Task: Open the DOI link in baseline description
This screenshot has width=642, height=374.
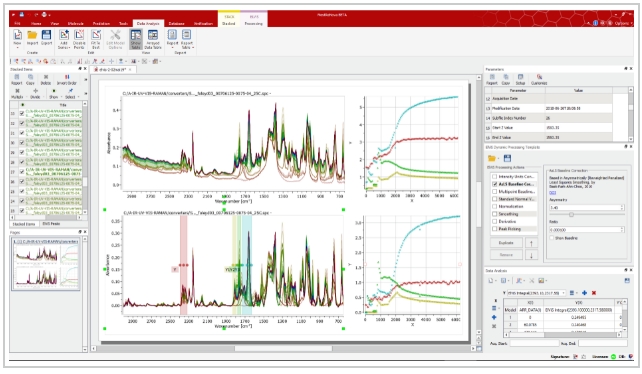Action: (x=552, y=193)
